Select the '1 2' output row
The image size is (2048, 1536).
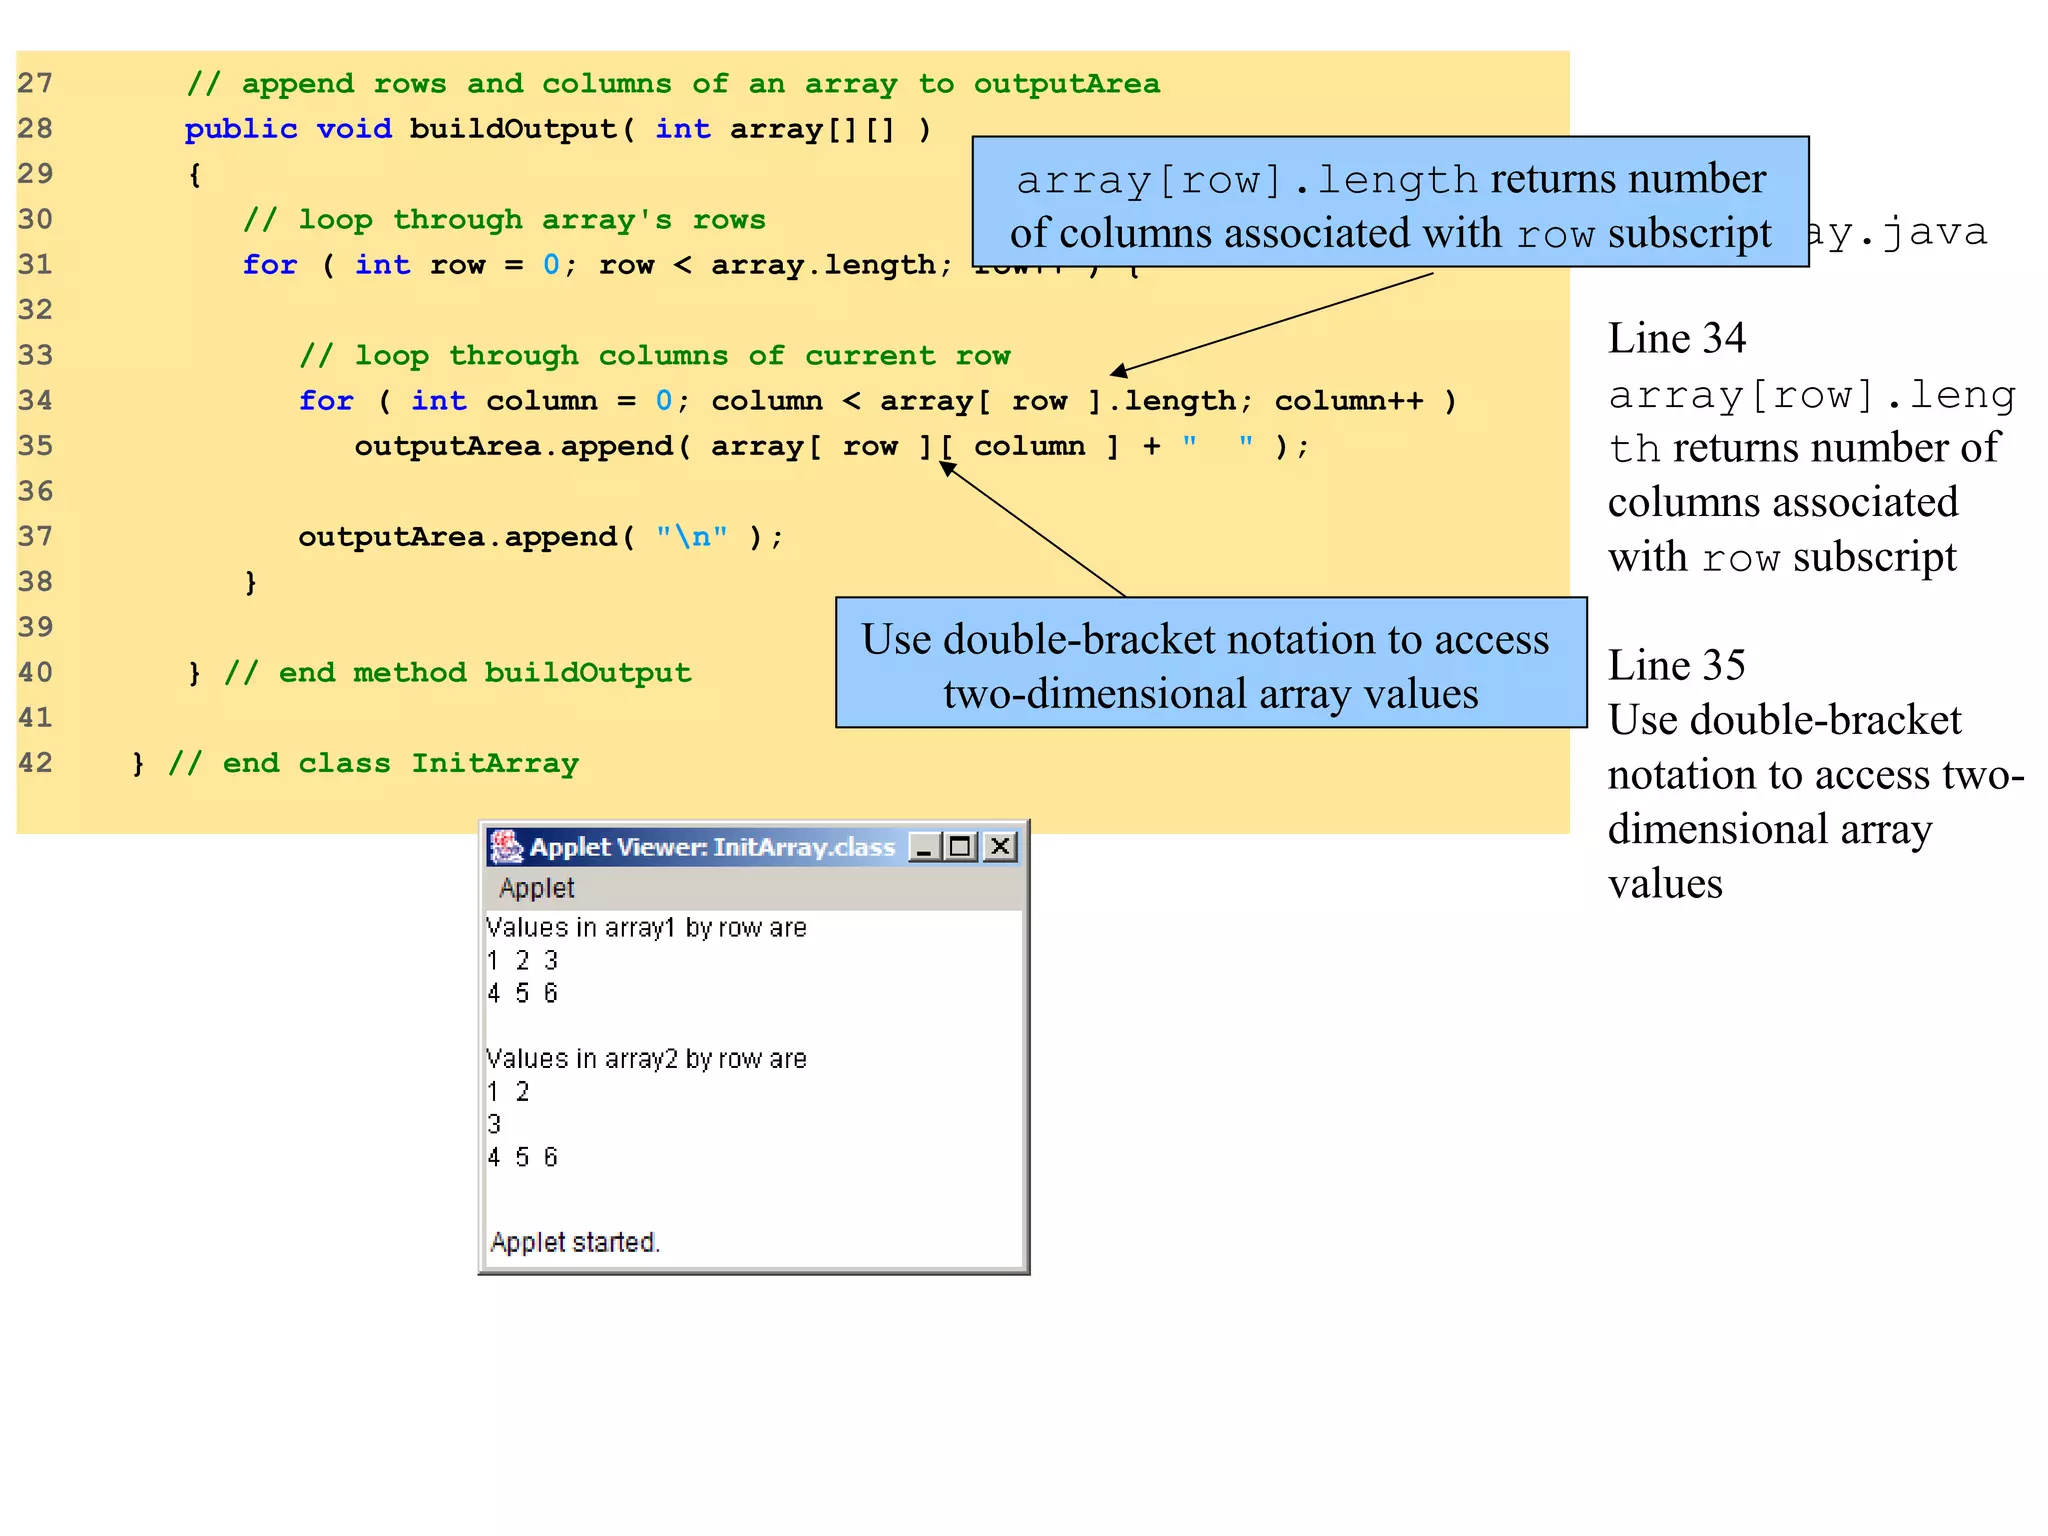click(508, 1092)
